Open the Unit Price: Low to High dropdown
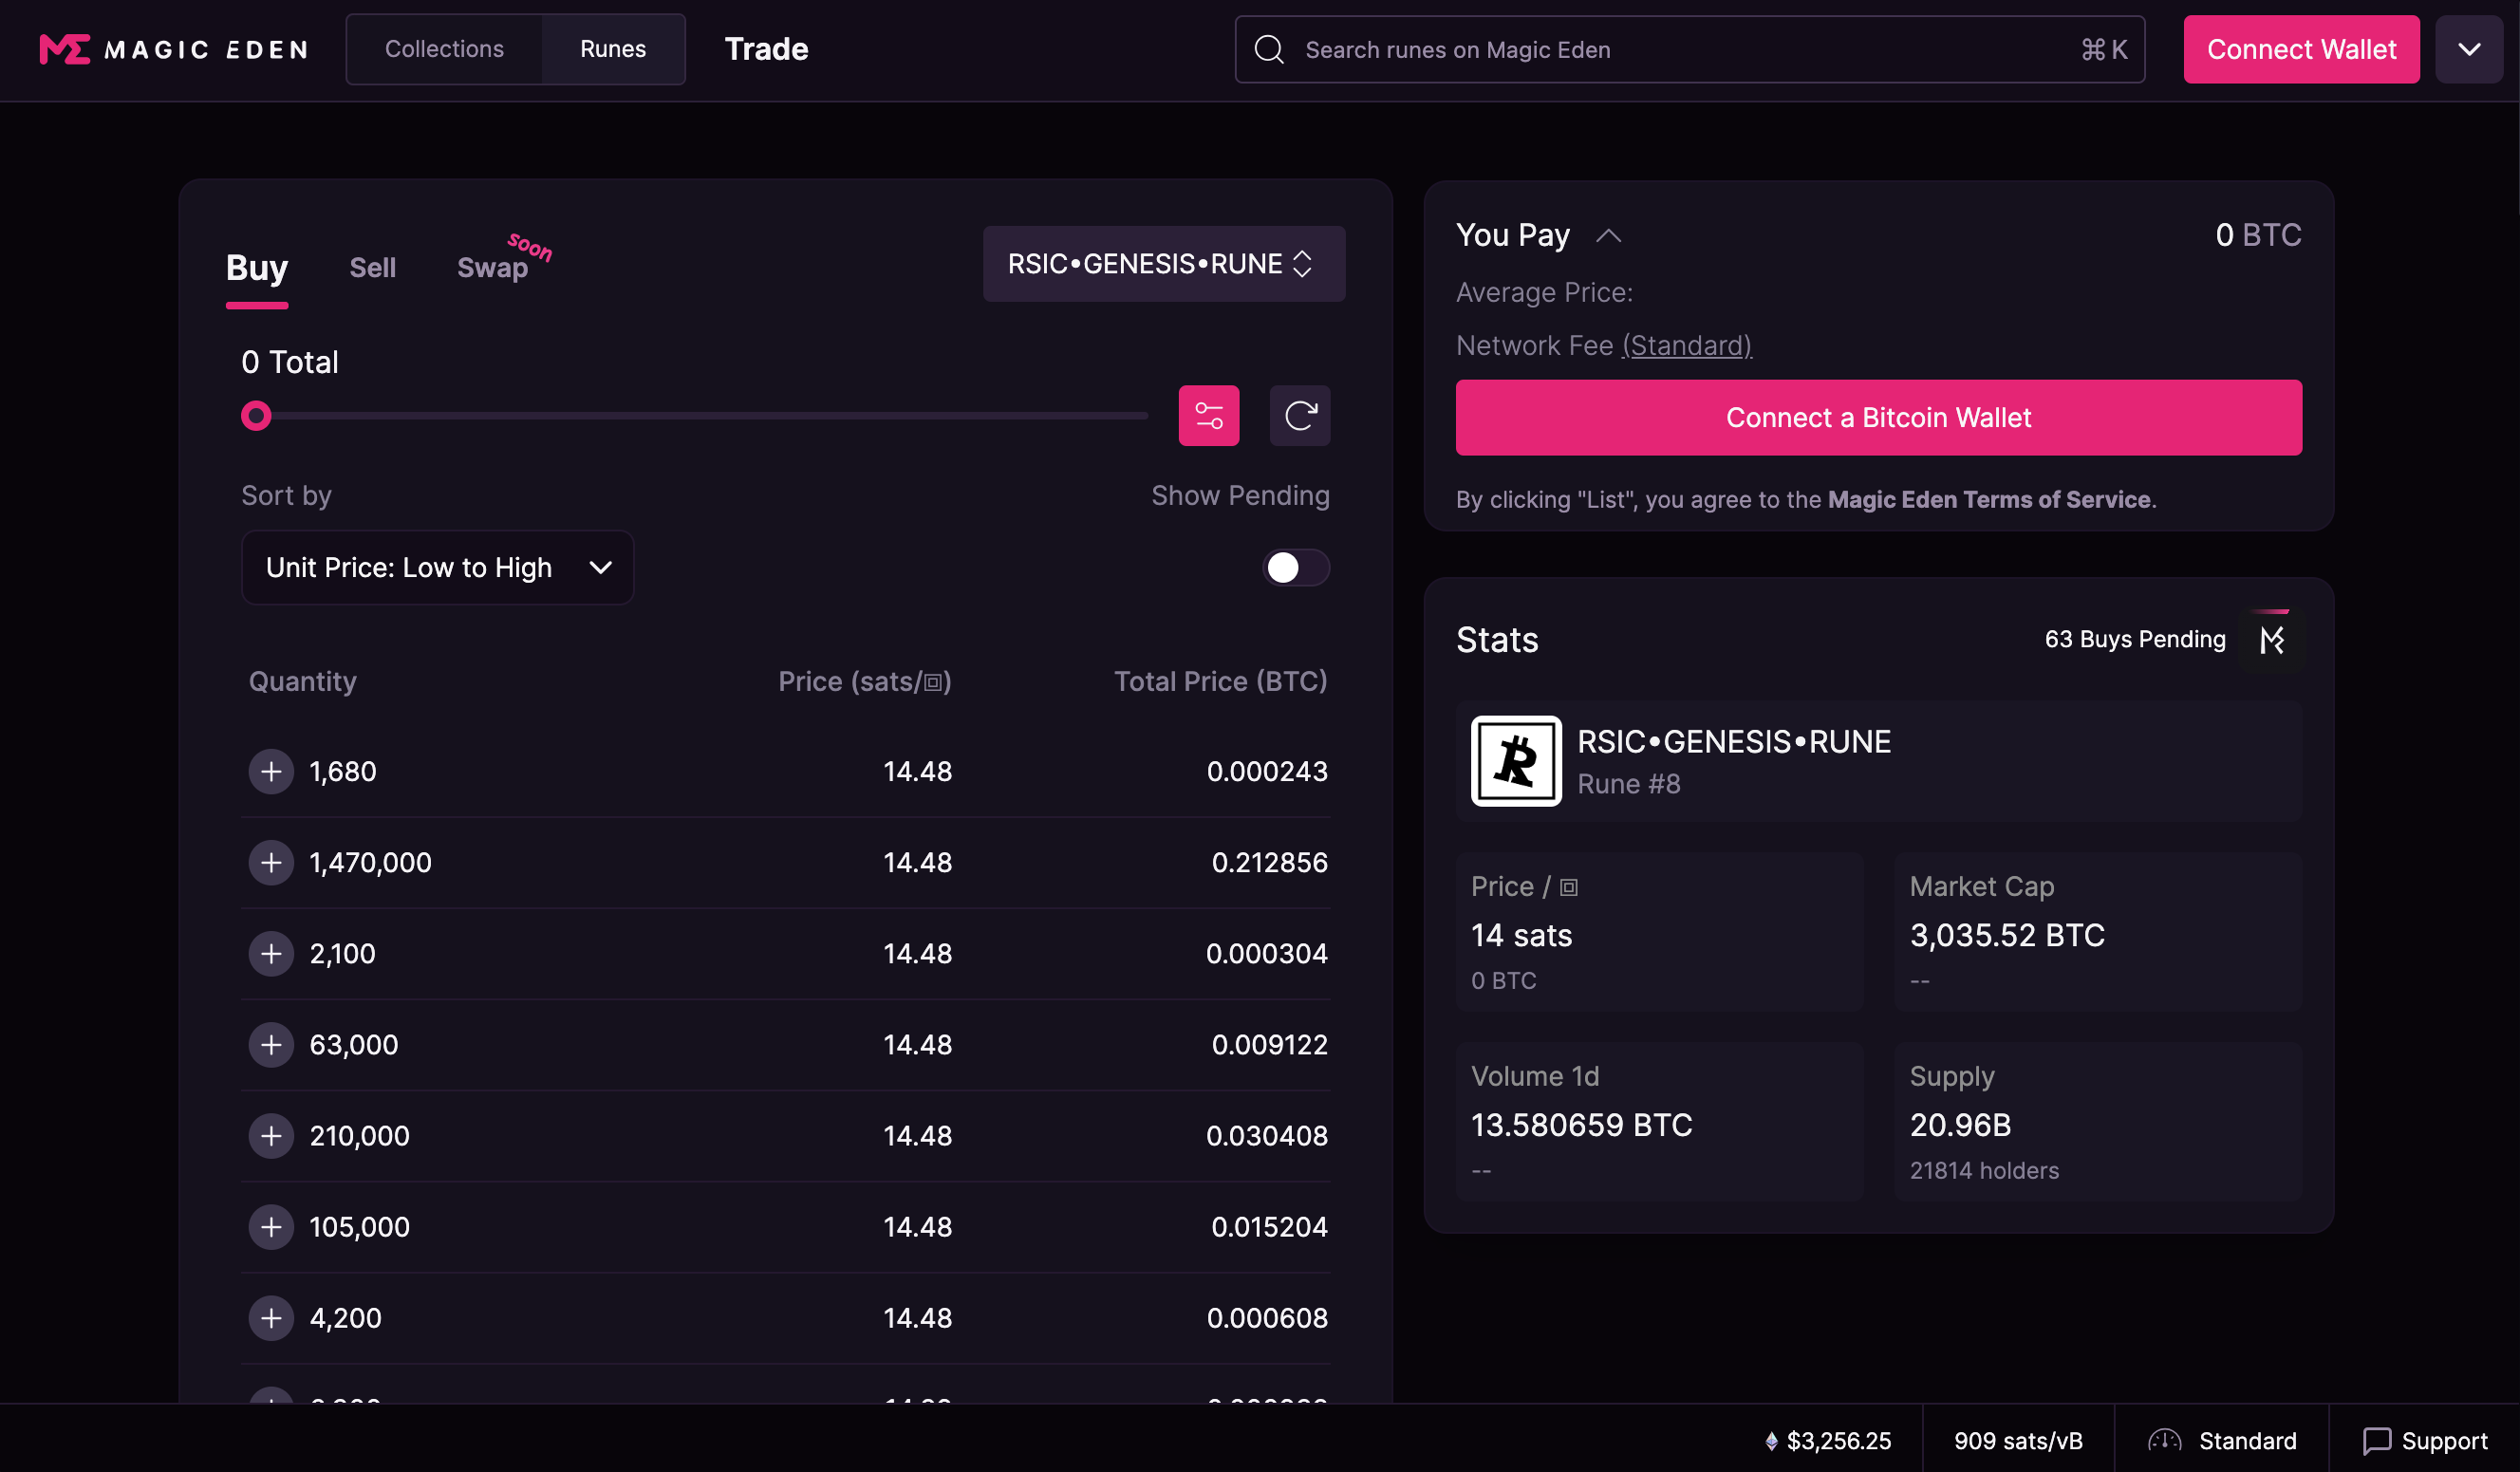The height and width of the screenshot is (1472, 2520). tap(438, 567)
